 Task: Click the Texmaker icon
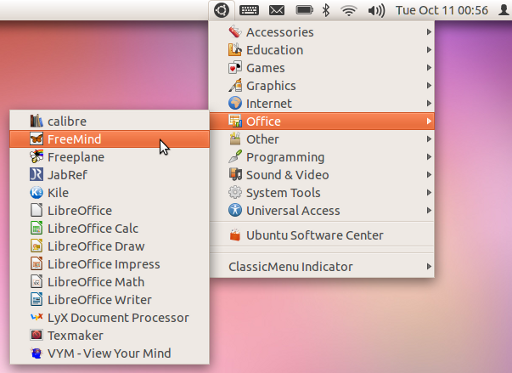pyautogui.click(x=36, y=335)
